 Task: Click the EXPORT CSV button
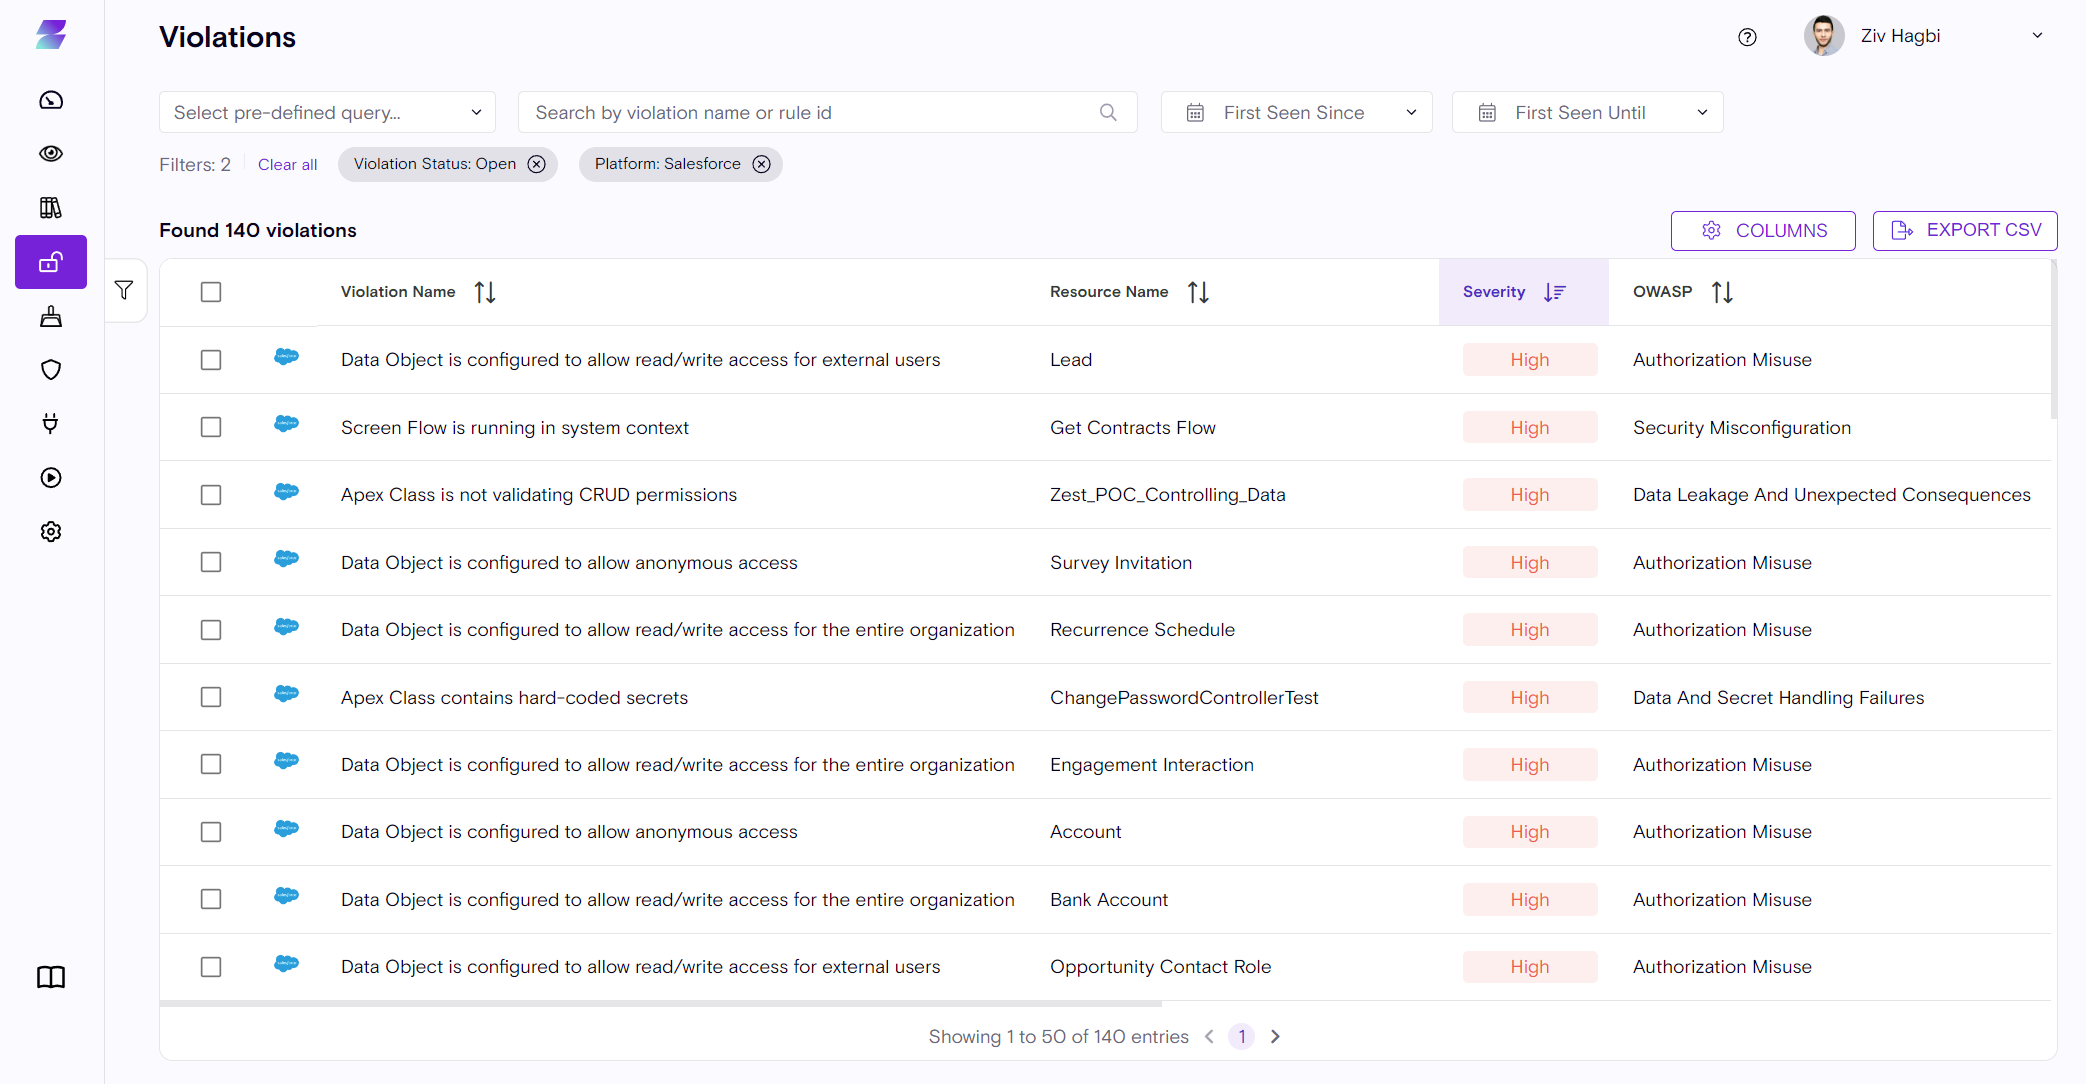pyautogui.click(x=1964, y=230)
